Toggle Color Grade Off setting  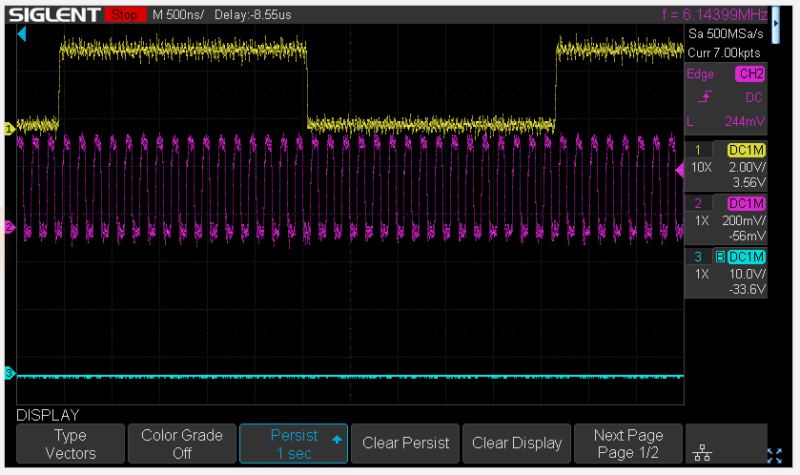(x=181, y=443)
